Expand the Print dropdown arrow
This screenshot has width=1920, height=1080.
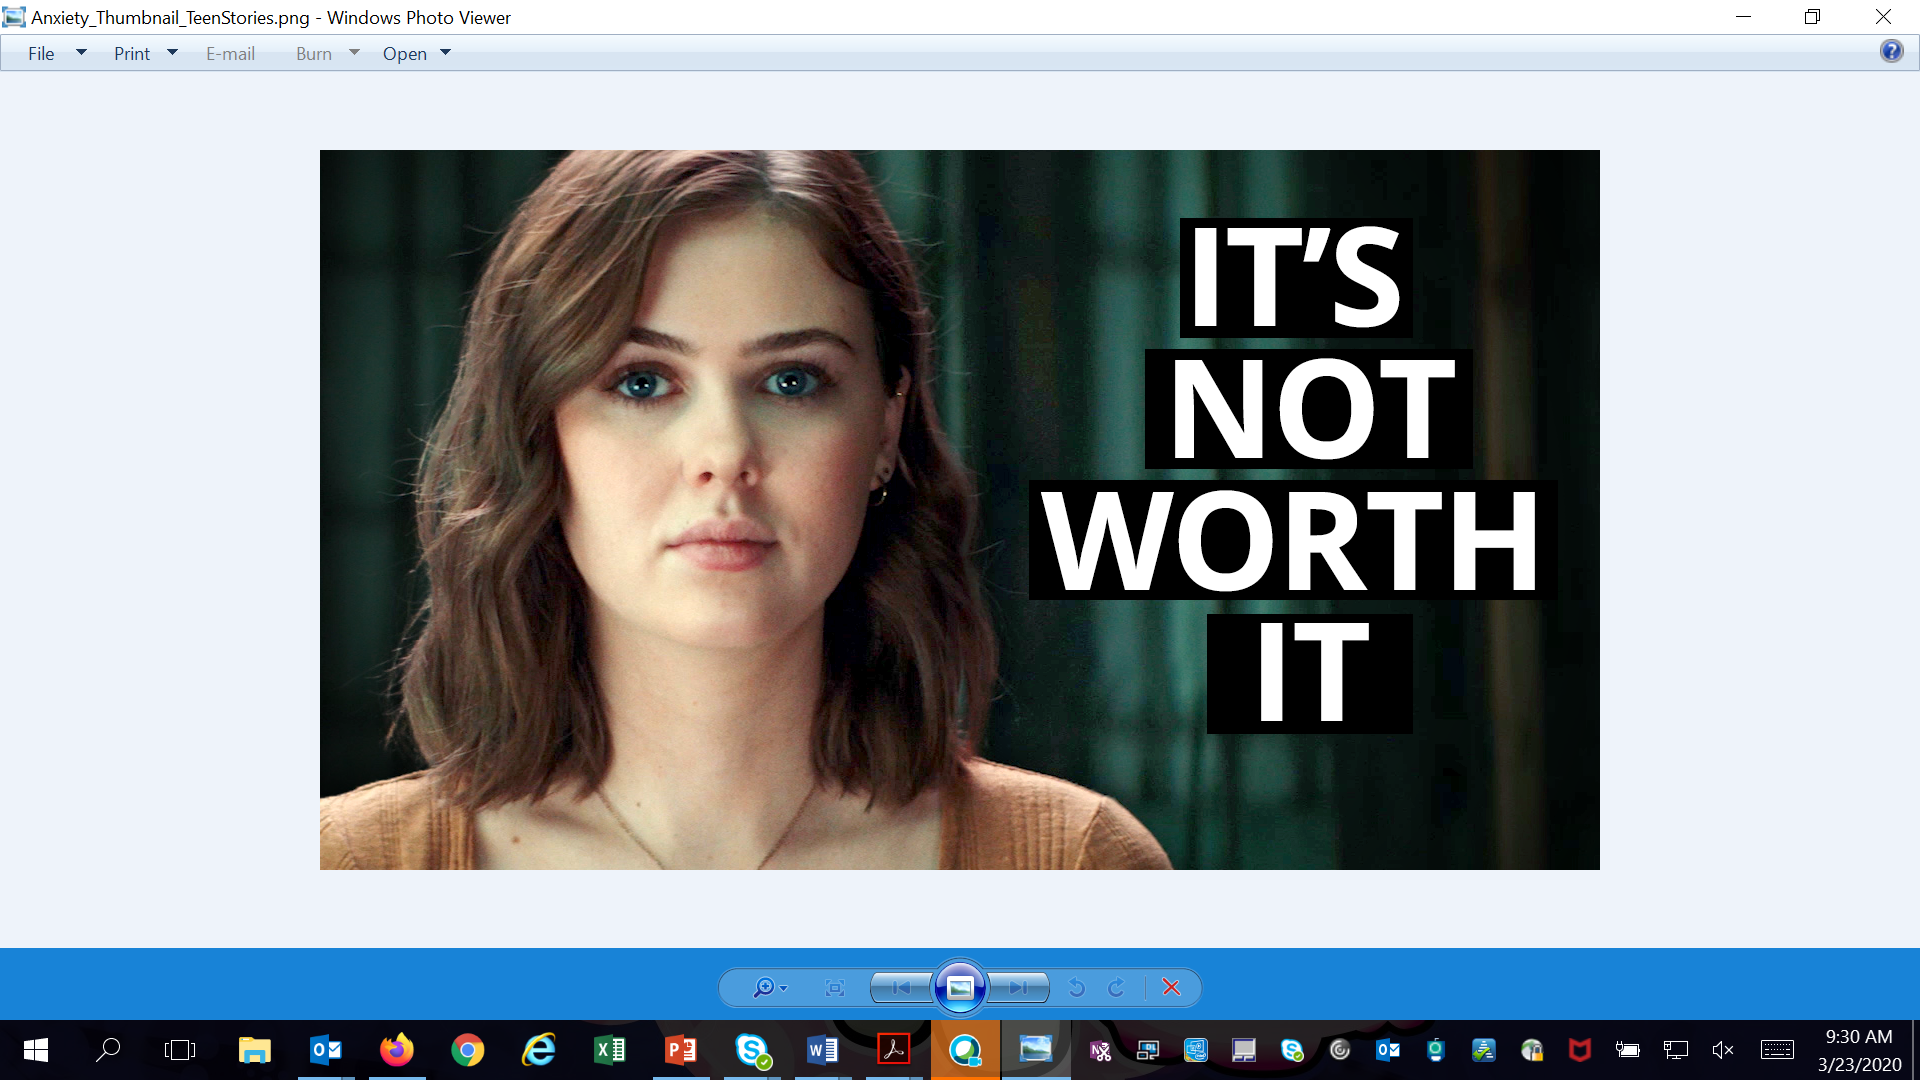point(172,53)
